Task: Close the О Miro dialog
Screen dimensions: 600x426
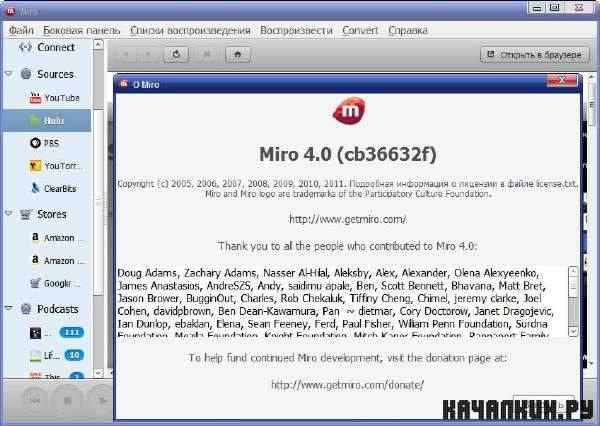Action: [562, 80]
